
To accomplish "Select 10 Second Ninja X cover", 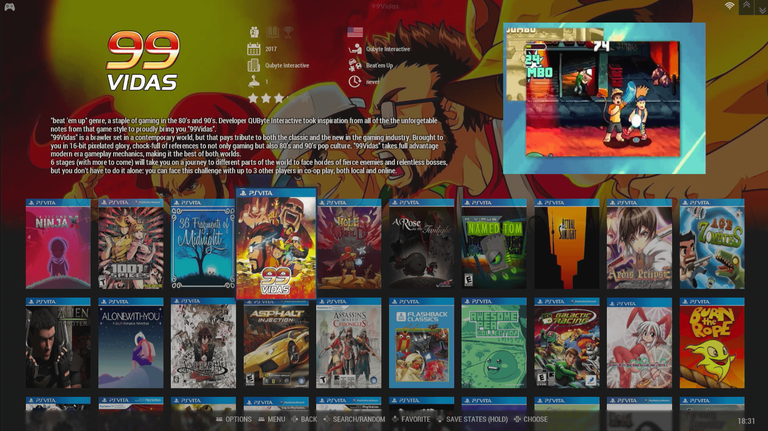I will click(58, 243).
